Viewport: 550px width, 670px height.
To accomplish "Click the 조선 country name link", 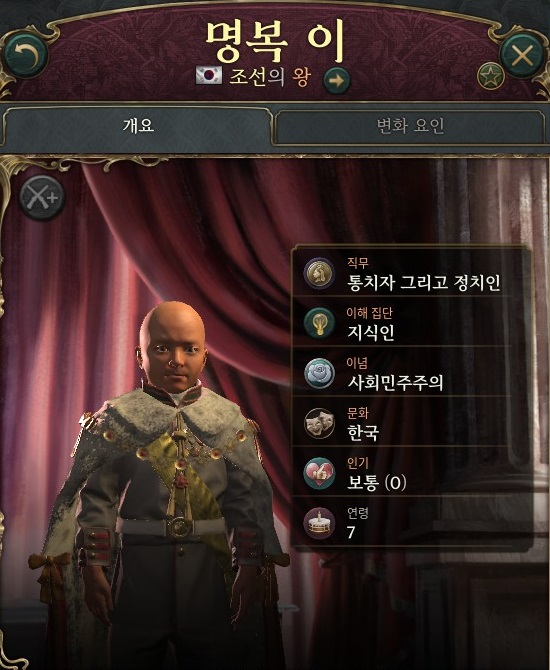I will (248, 76).
